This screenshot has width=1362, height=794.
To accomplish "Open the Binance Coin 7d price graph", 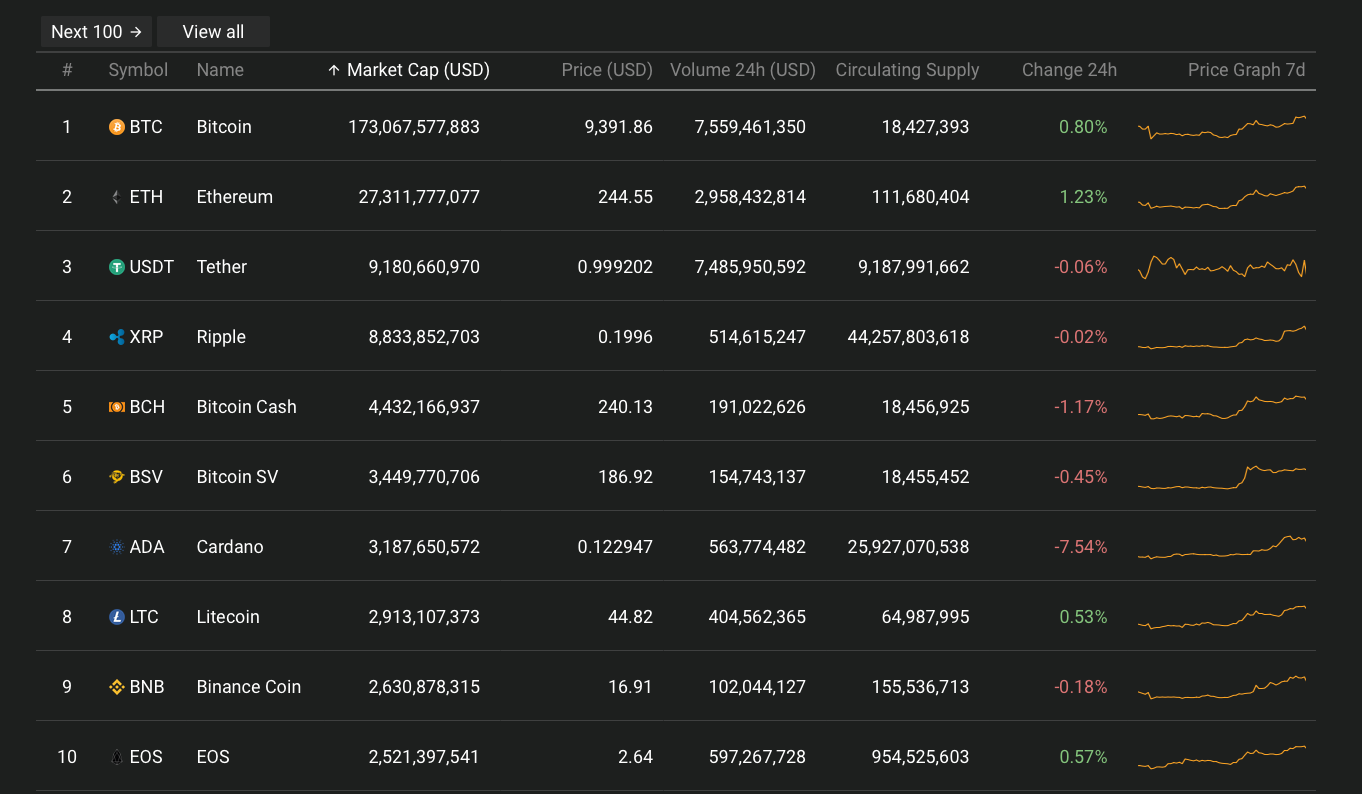I will pyautogui.click(x=1222, y=687).
